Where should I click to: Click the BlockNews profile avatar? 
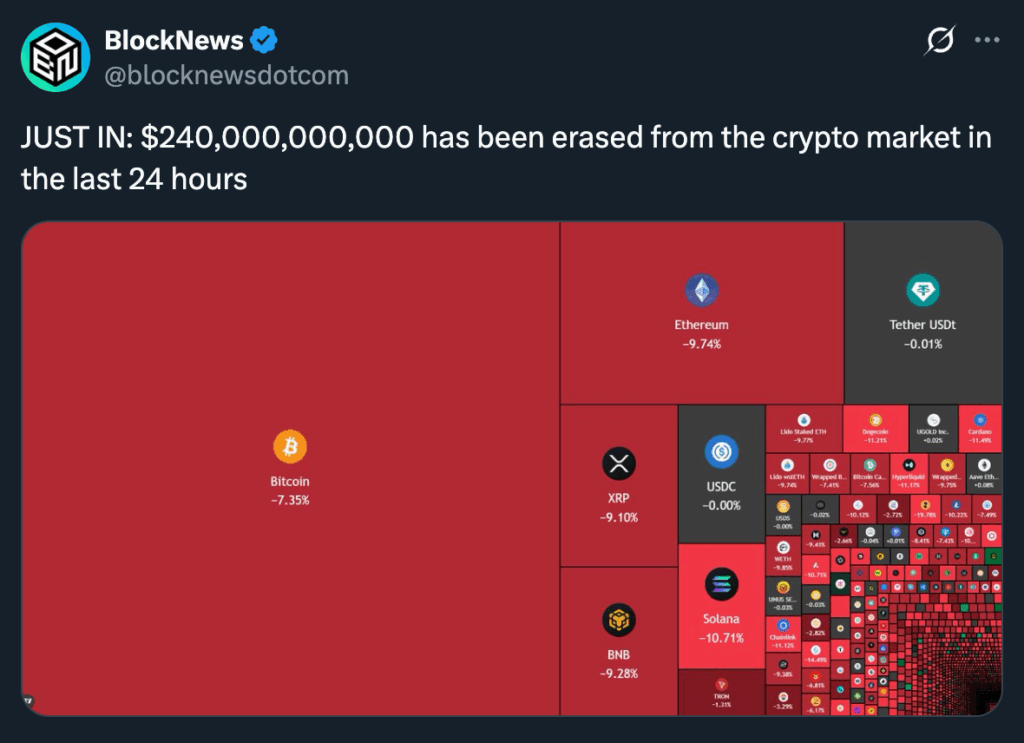[x=56, y=57]
